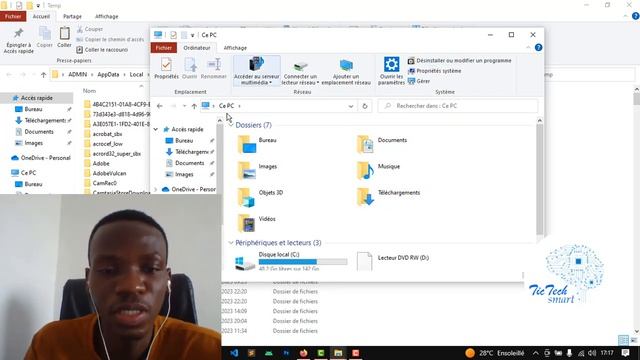Viewport: 640px width, 360px height.
Task: Click File Explorer taskbar icon
Action: 338,353
